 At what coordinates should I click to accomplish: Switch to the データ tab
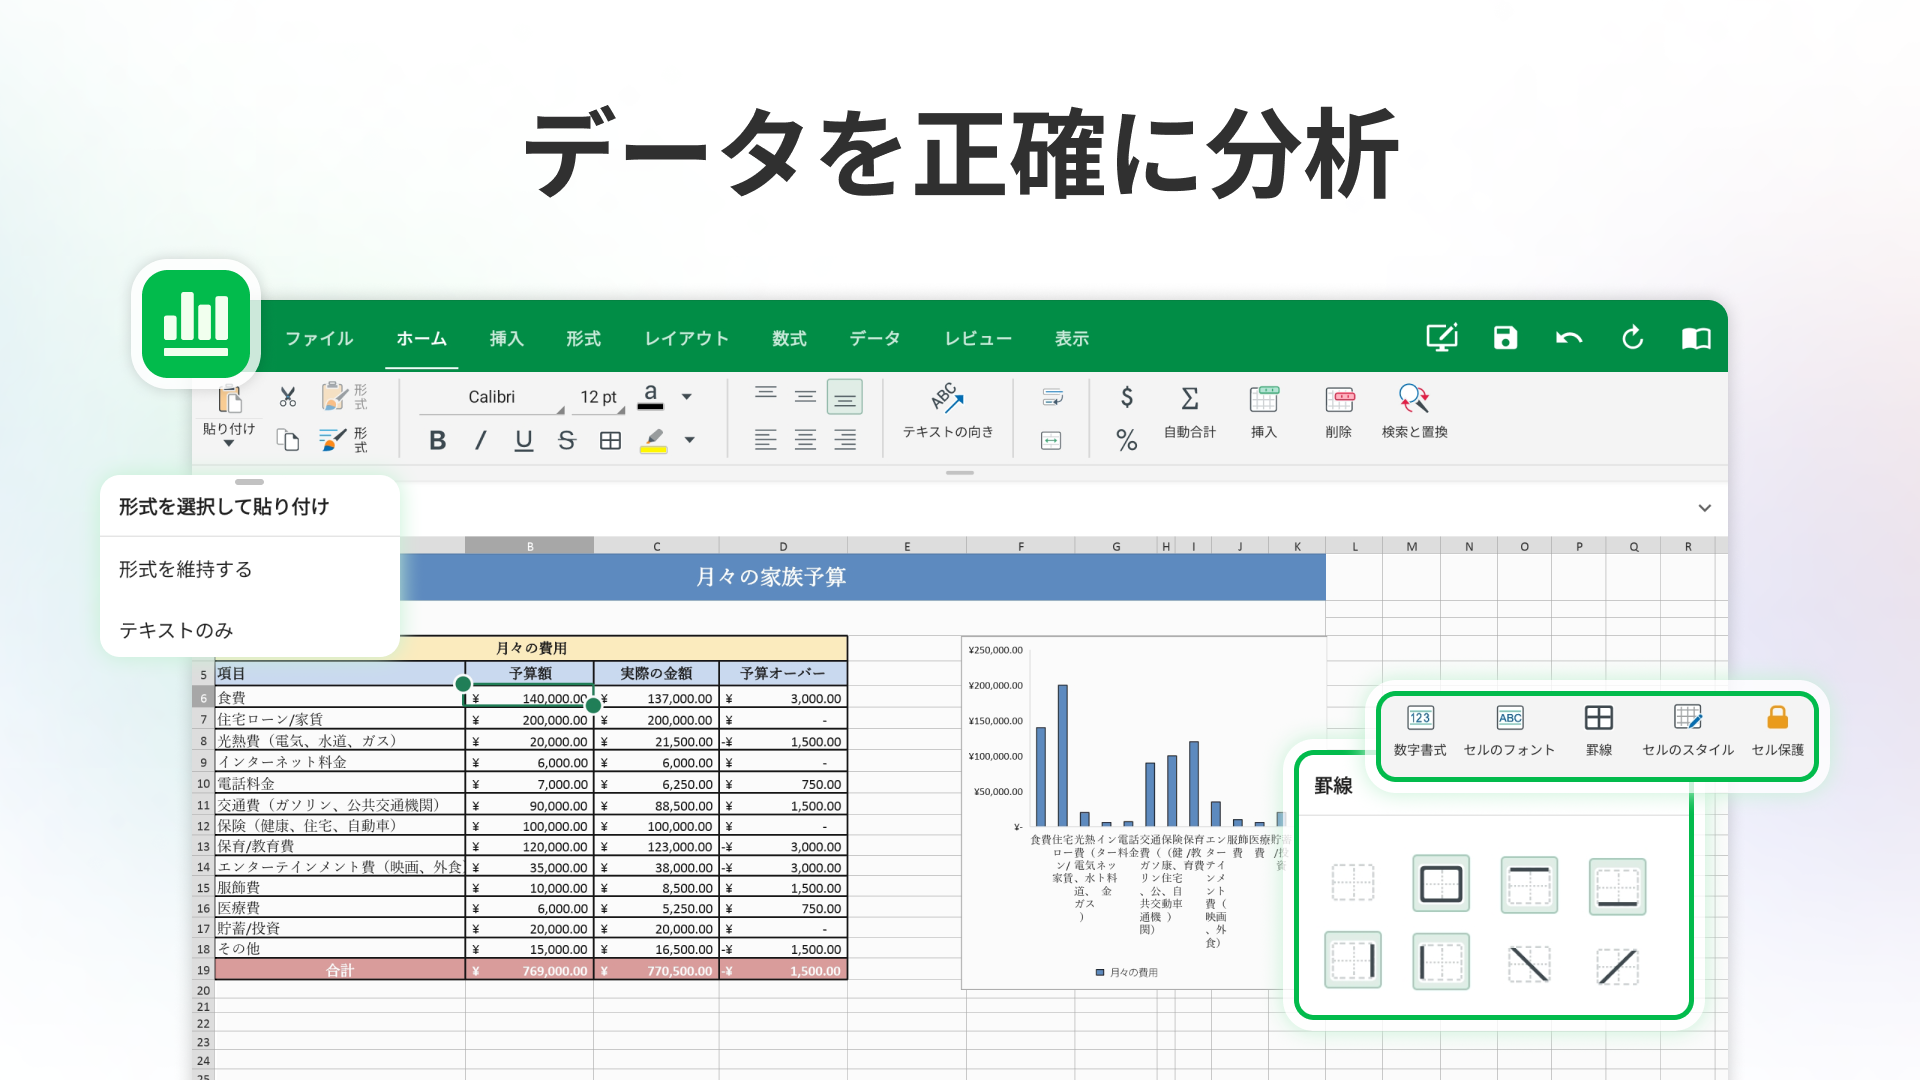point(875,338)
